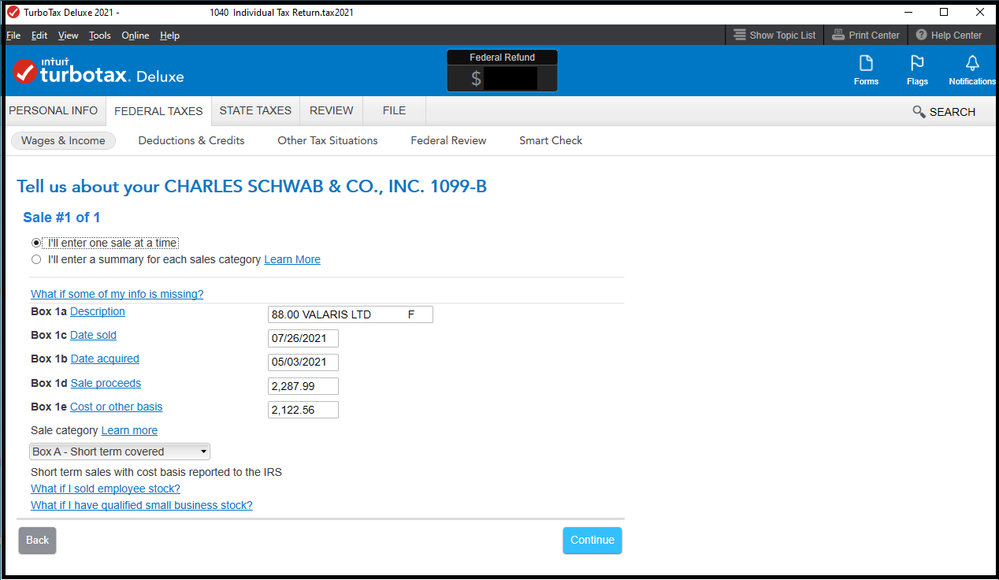Open the File menu

13,36
